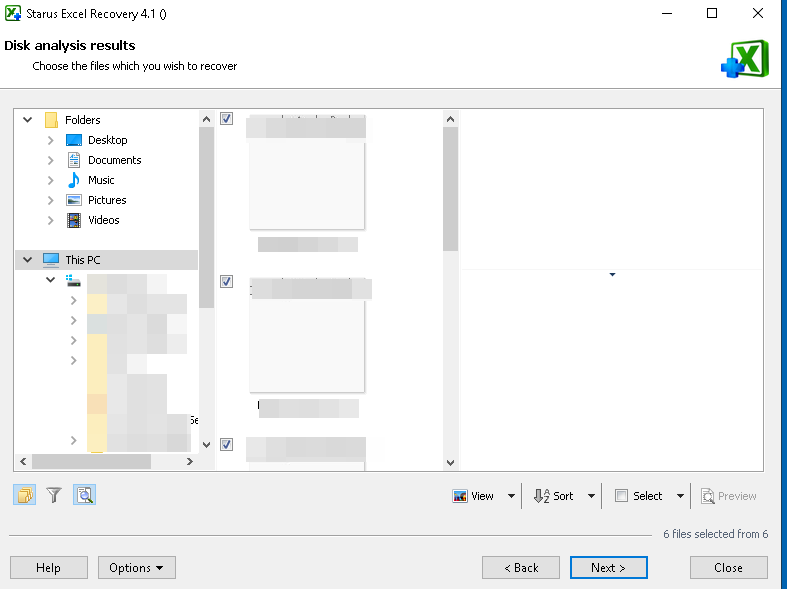787x589 pixels.
Task: Click the folders view icon at bottom left
Action: coord(25,495)
